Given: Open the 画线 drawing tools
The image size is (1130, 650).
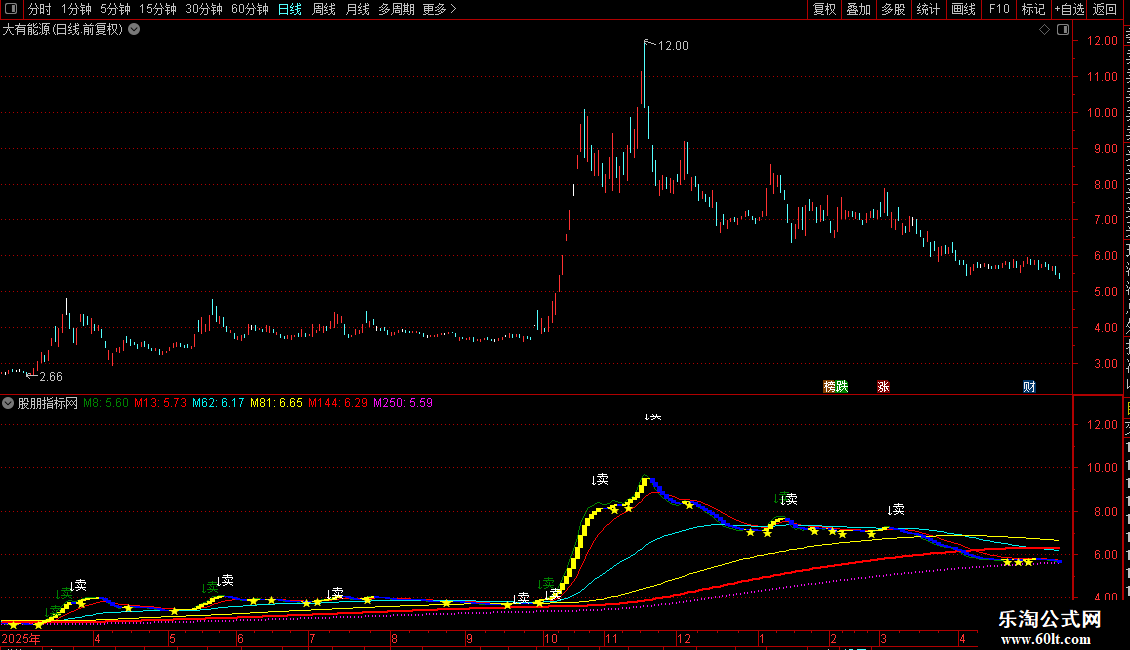Looking at the screenshot, I should pos(963,9).
